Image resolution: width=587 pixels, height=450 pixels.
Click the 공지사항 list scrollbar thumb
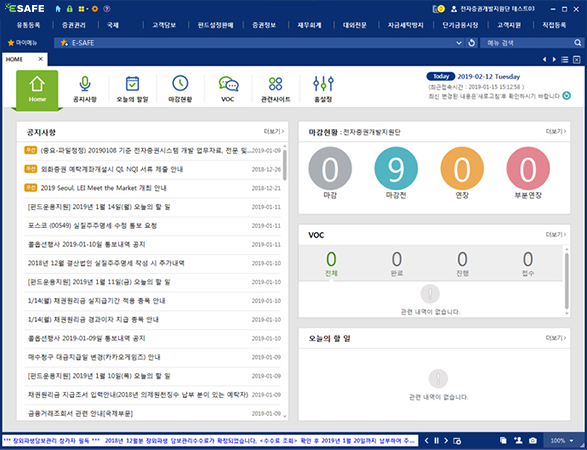(x=285, y=165)
